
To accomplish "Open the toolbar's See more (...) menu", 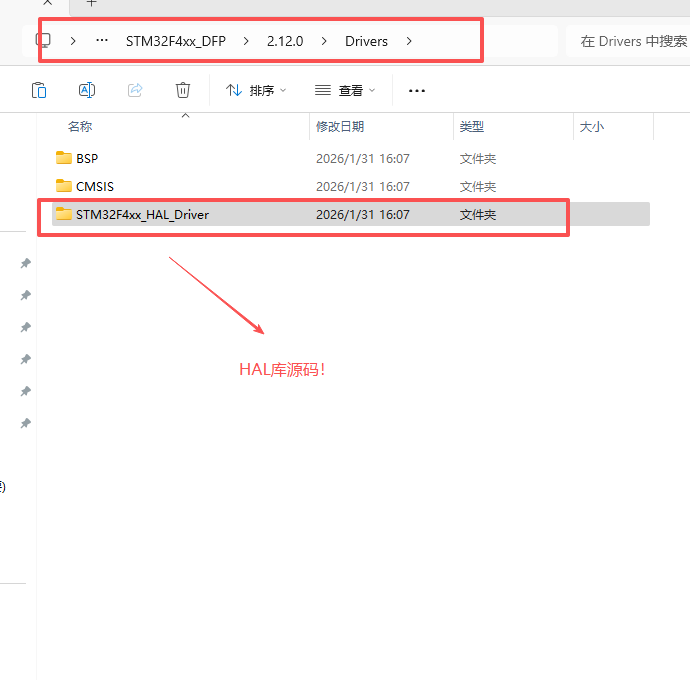I will coord(417,90).
